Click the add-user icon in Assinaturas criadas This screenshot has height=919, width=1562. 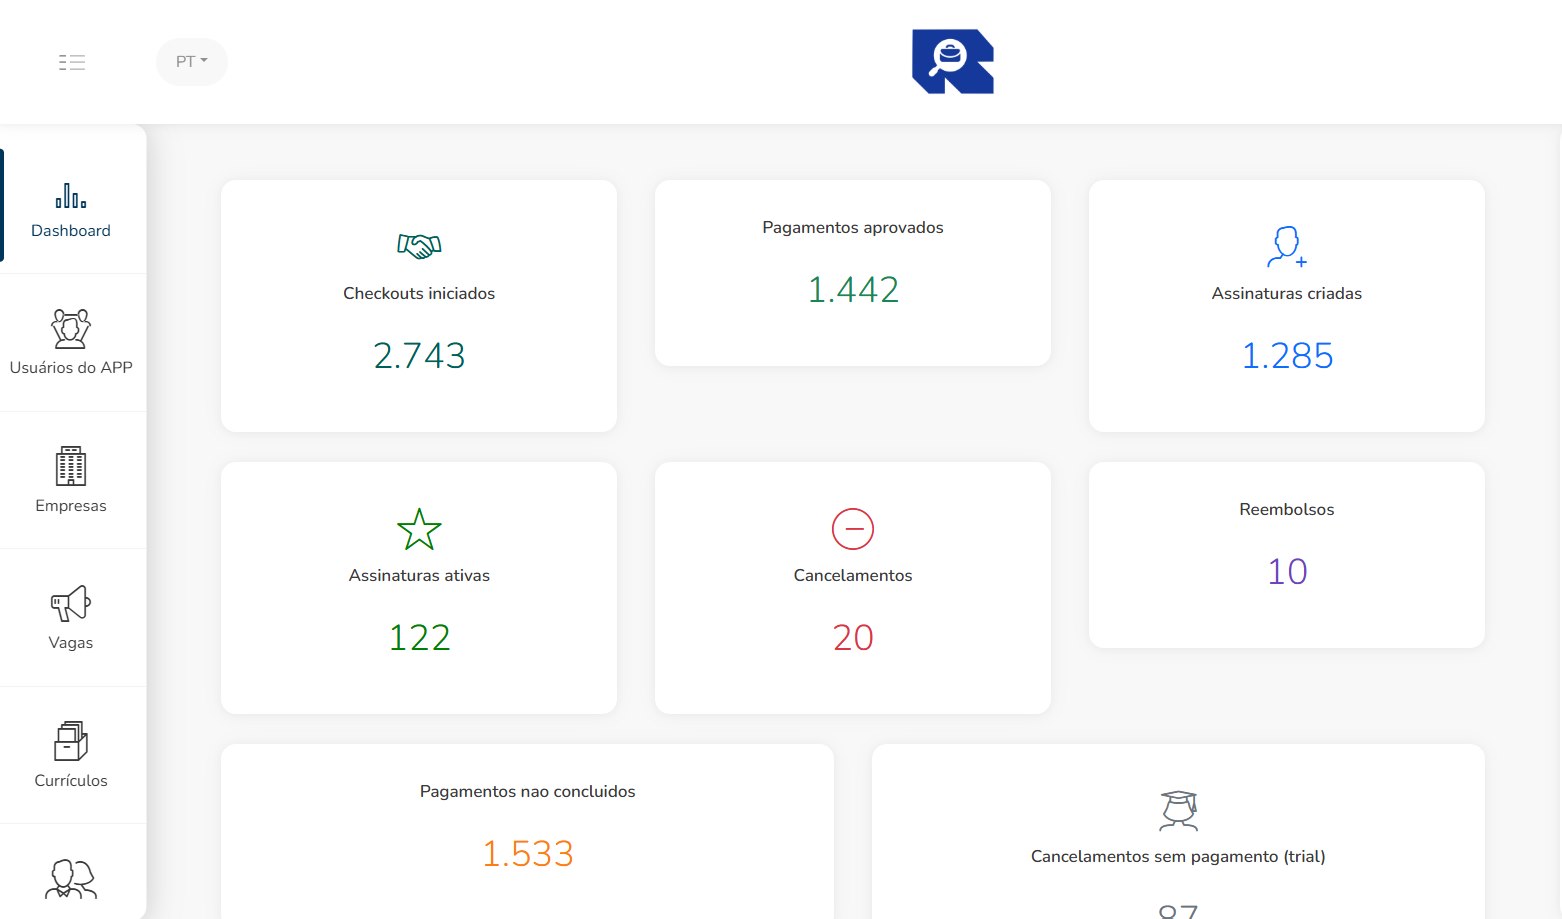pyautogui.click(x=1287, y=246)
